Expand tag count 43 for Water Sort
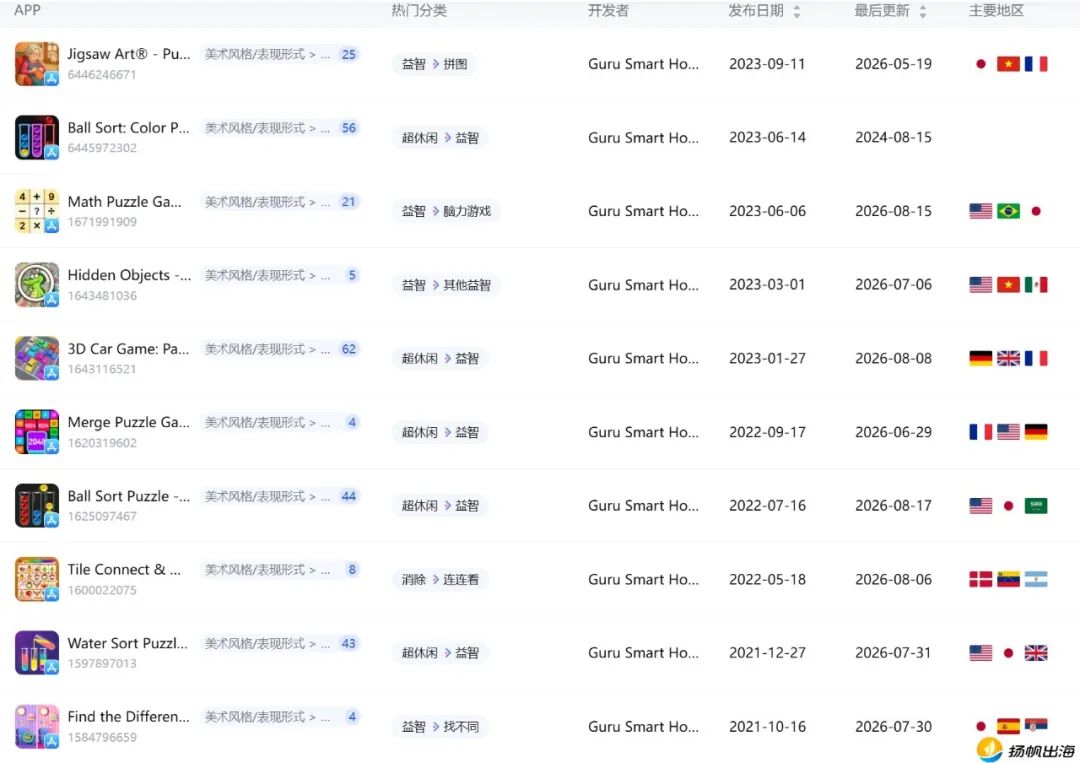The width and height of the screenshot is (1080, 763). 349,643
